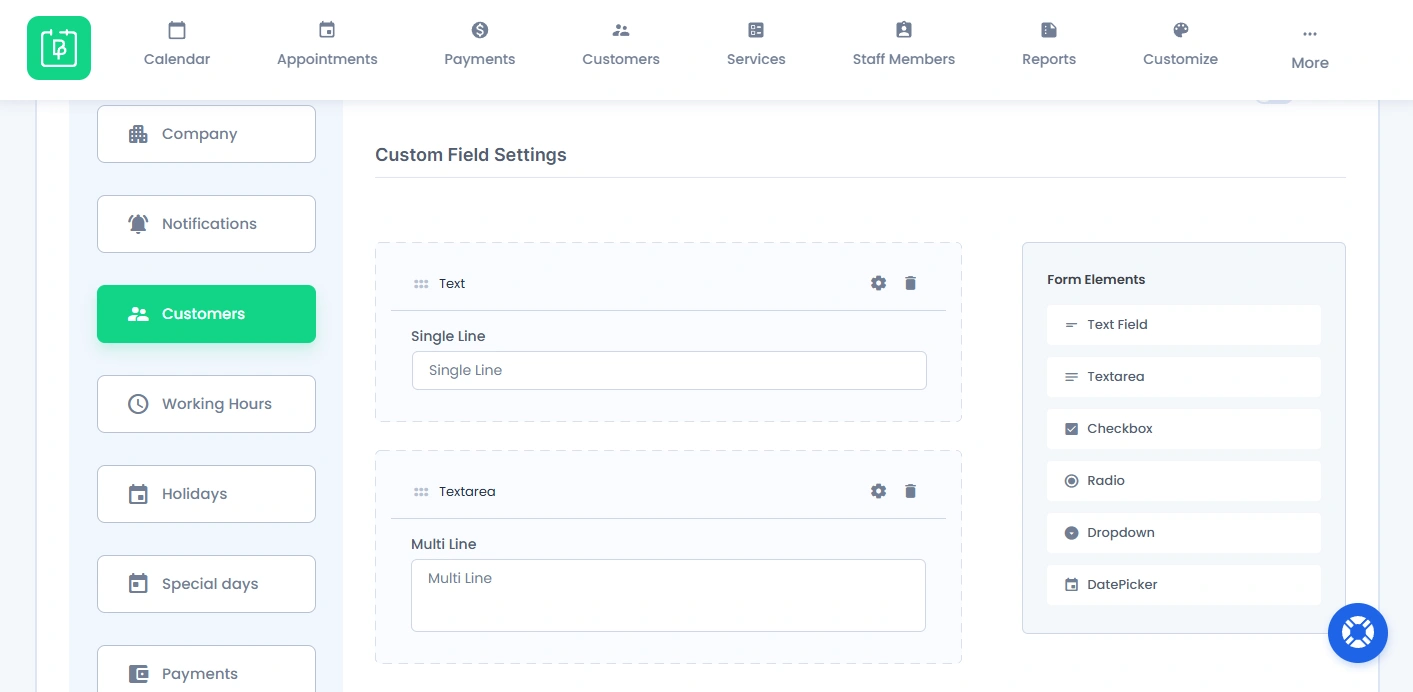Click the Payments dollar icon in navbar

tap(480, 30)
